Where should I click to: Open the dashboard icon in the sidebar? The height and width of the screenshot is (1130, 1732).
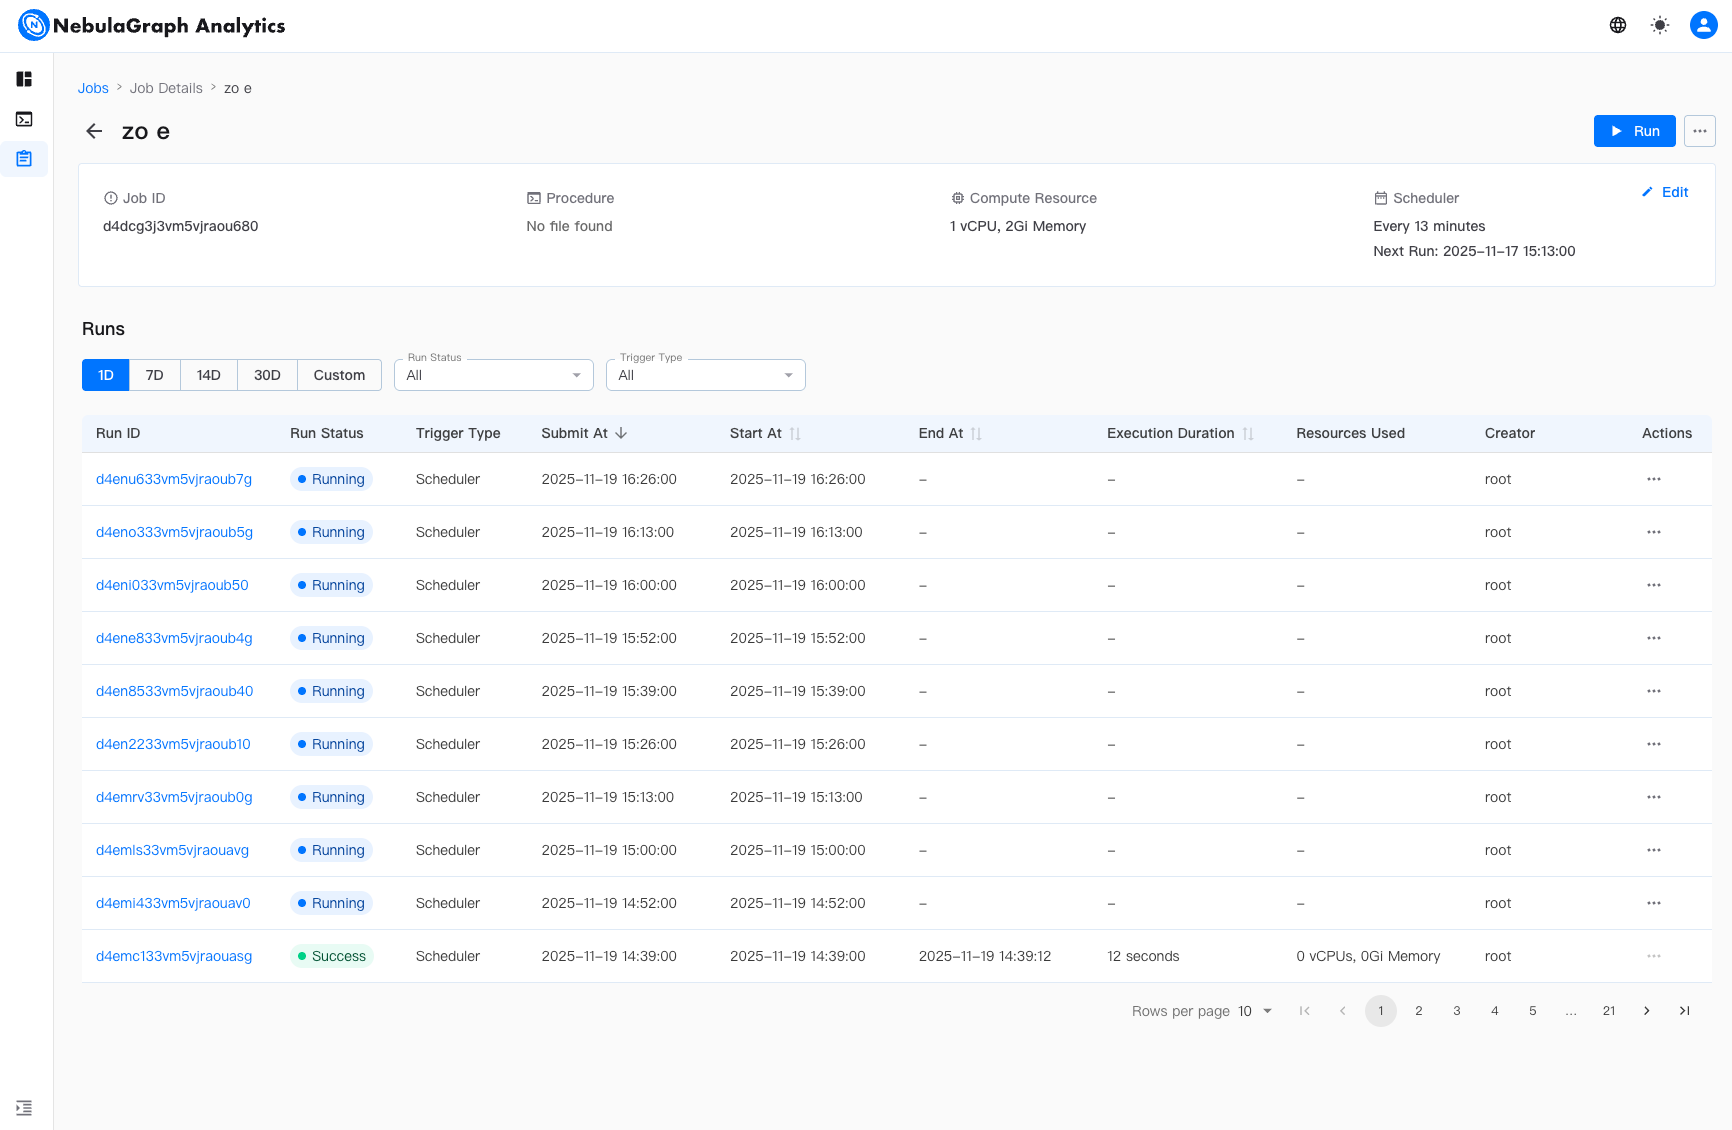[x=24, y=79]
